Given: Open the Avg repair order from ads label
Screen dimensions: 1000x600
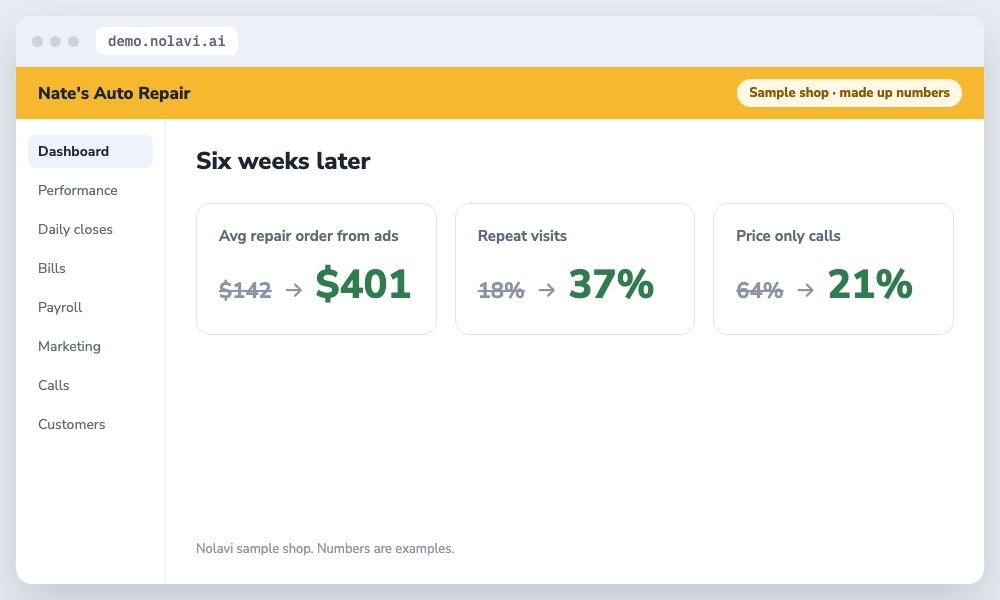Looking at the screenshot, I should (x=308, y=236).
